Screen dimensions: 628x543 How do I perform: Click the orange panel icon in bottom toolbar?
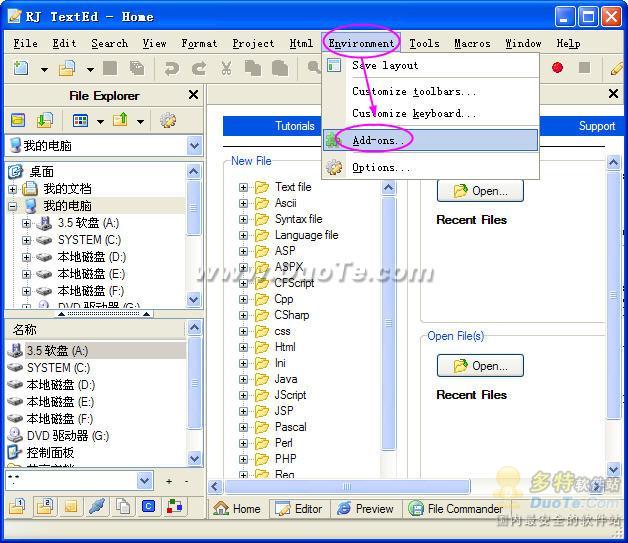71,507
